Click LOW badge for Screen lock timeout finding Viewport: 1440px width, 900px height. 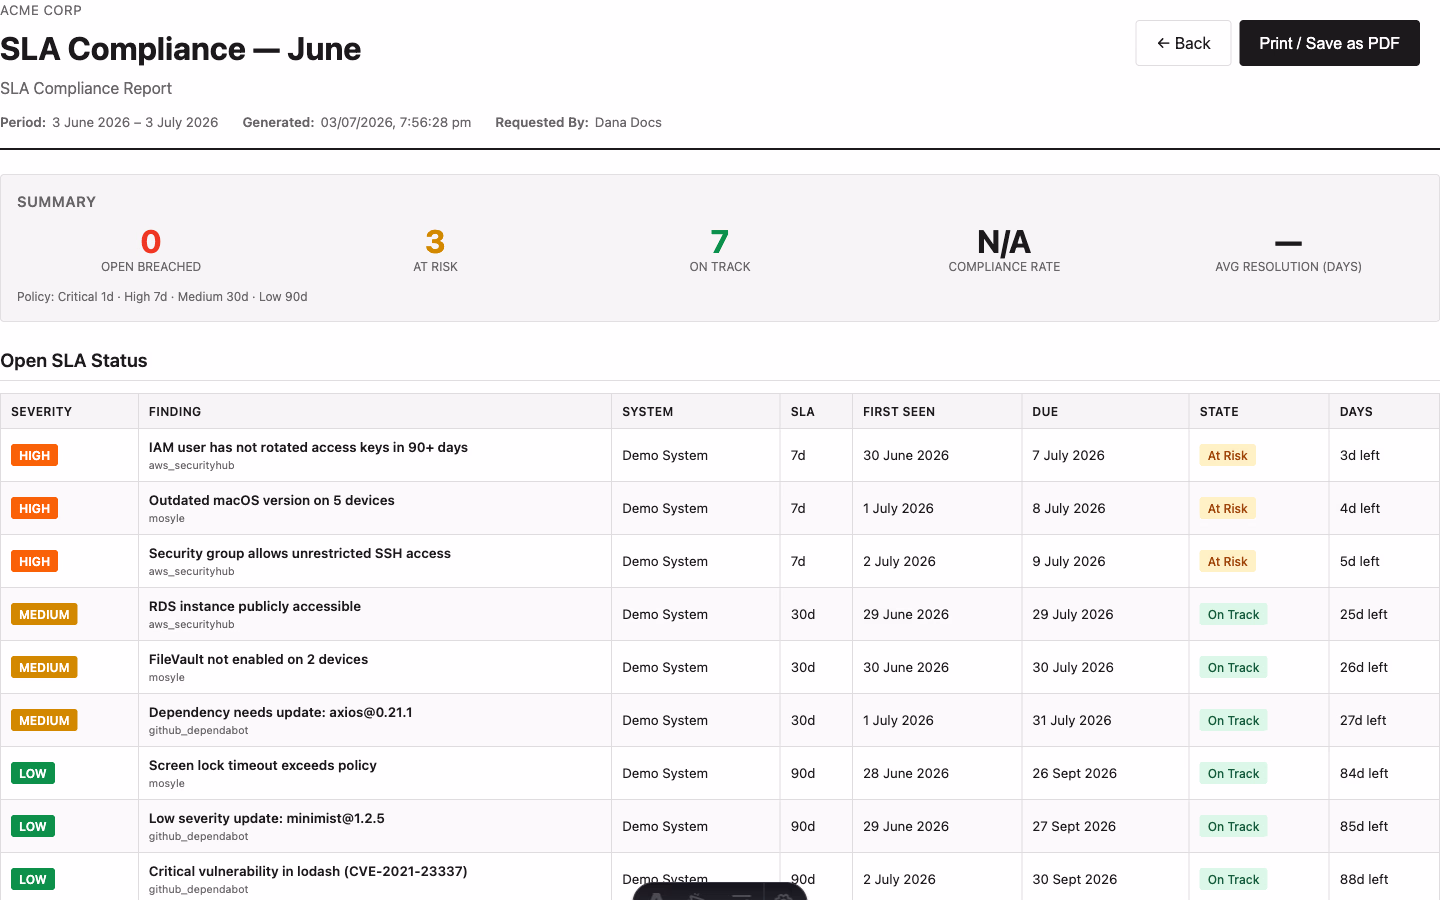coord(33,773)
